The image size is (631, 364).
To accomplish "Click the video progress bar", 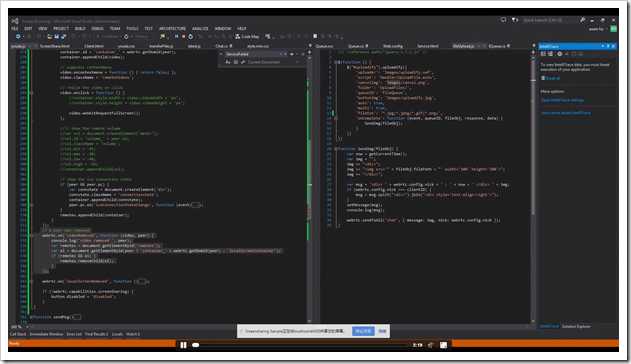I will coord(302,345).
